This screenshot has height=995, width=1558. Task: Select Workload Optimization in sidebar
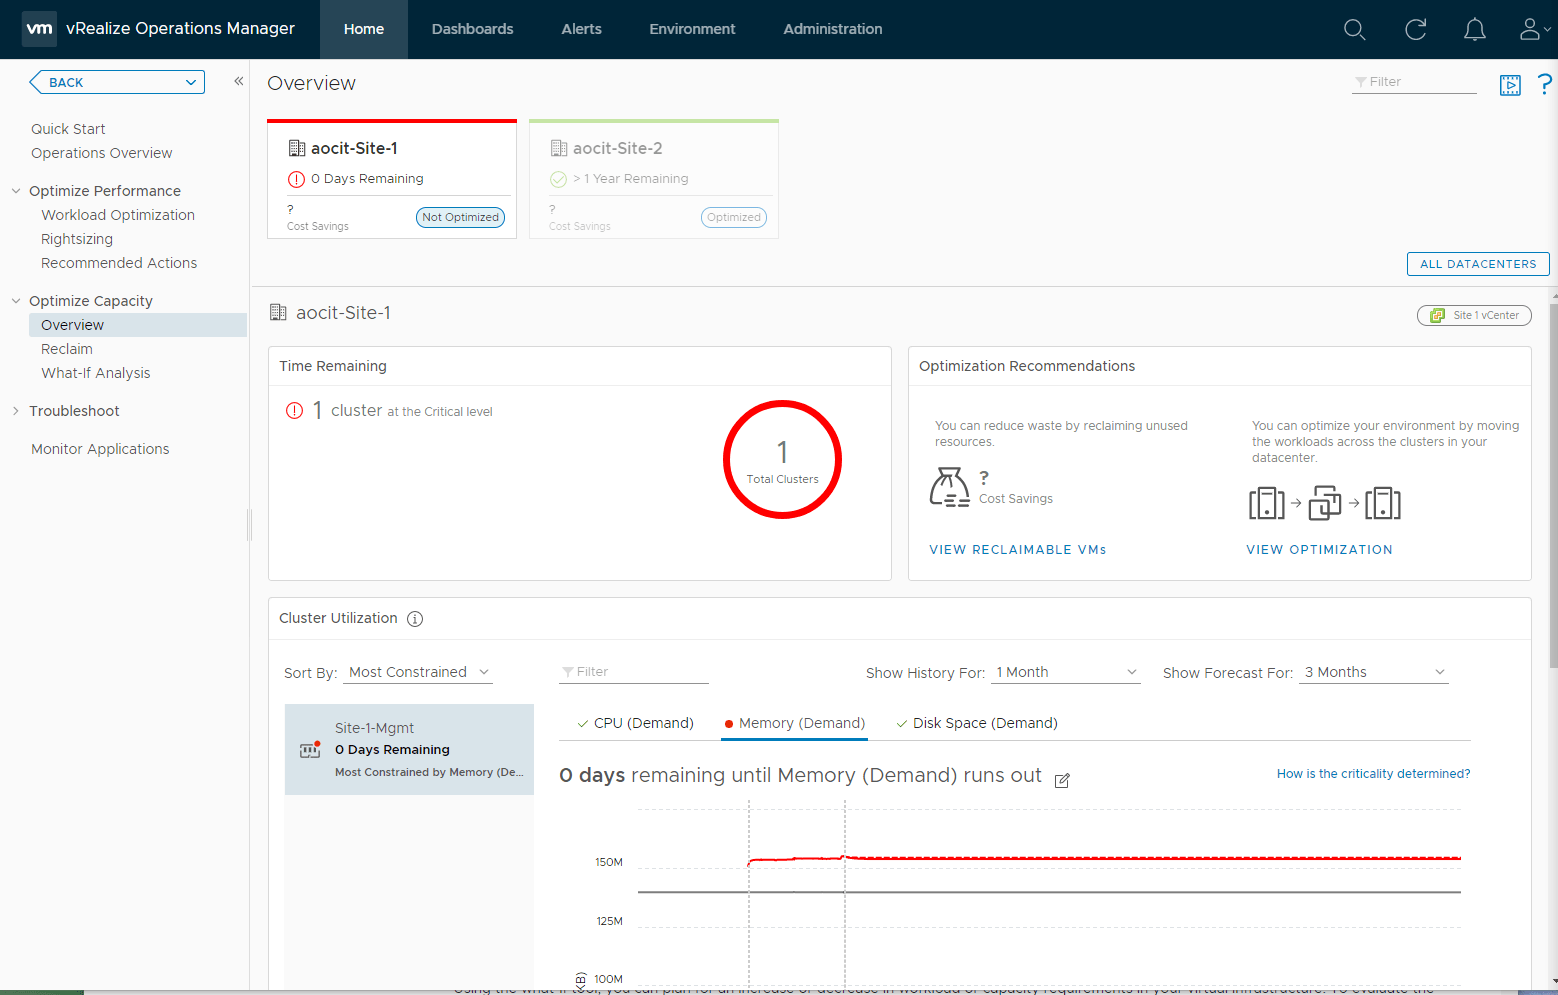(118, 215)
